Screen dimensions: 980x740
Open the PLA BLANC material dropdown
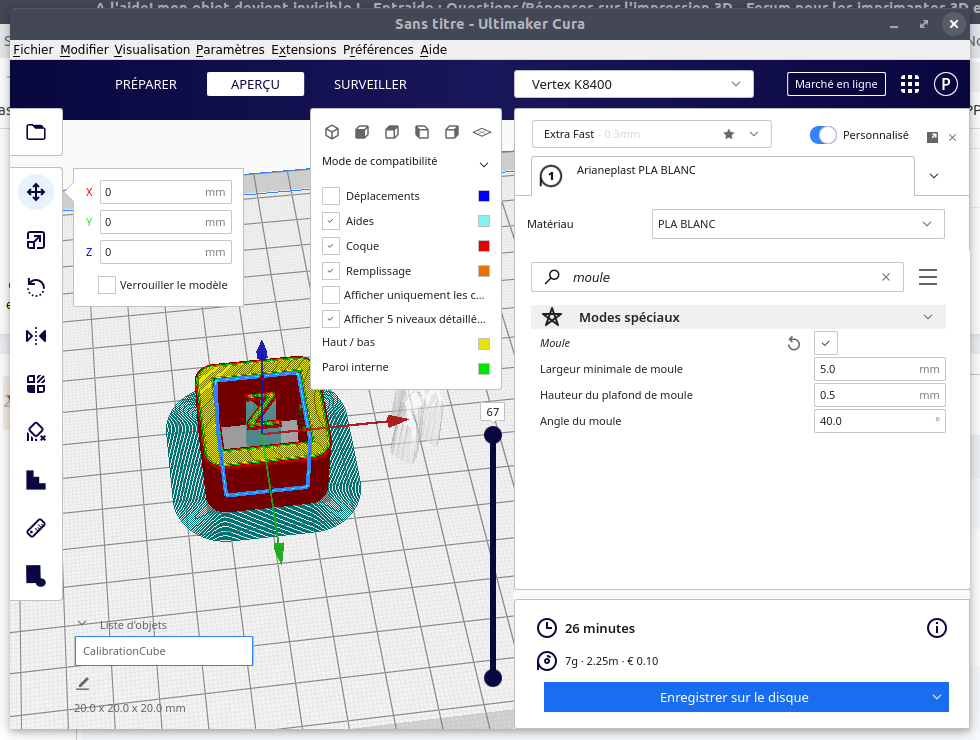coord(798,224)
